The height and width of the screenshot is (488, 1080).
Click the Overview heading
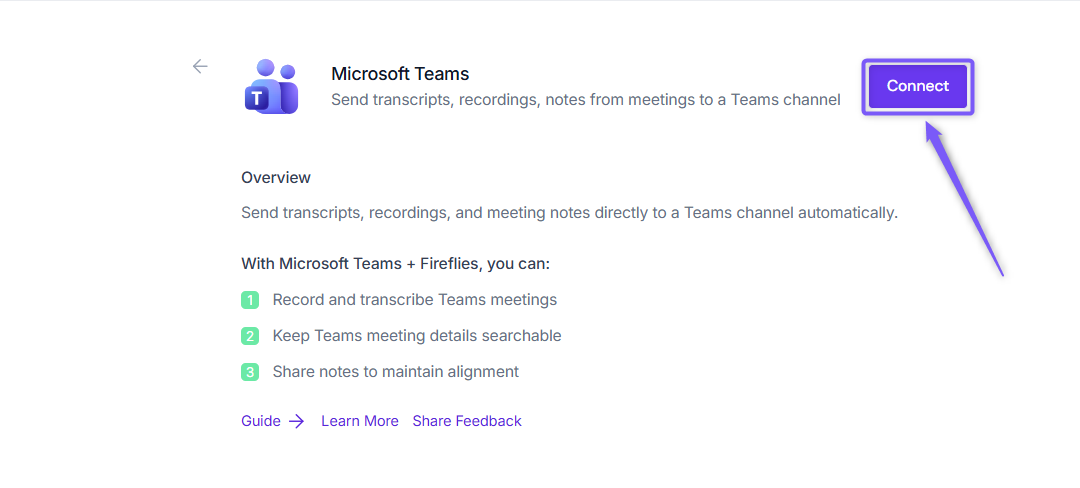coord(276,178)
